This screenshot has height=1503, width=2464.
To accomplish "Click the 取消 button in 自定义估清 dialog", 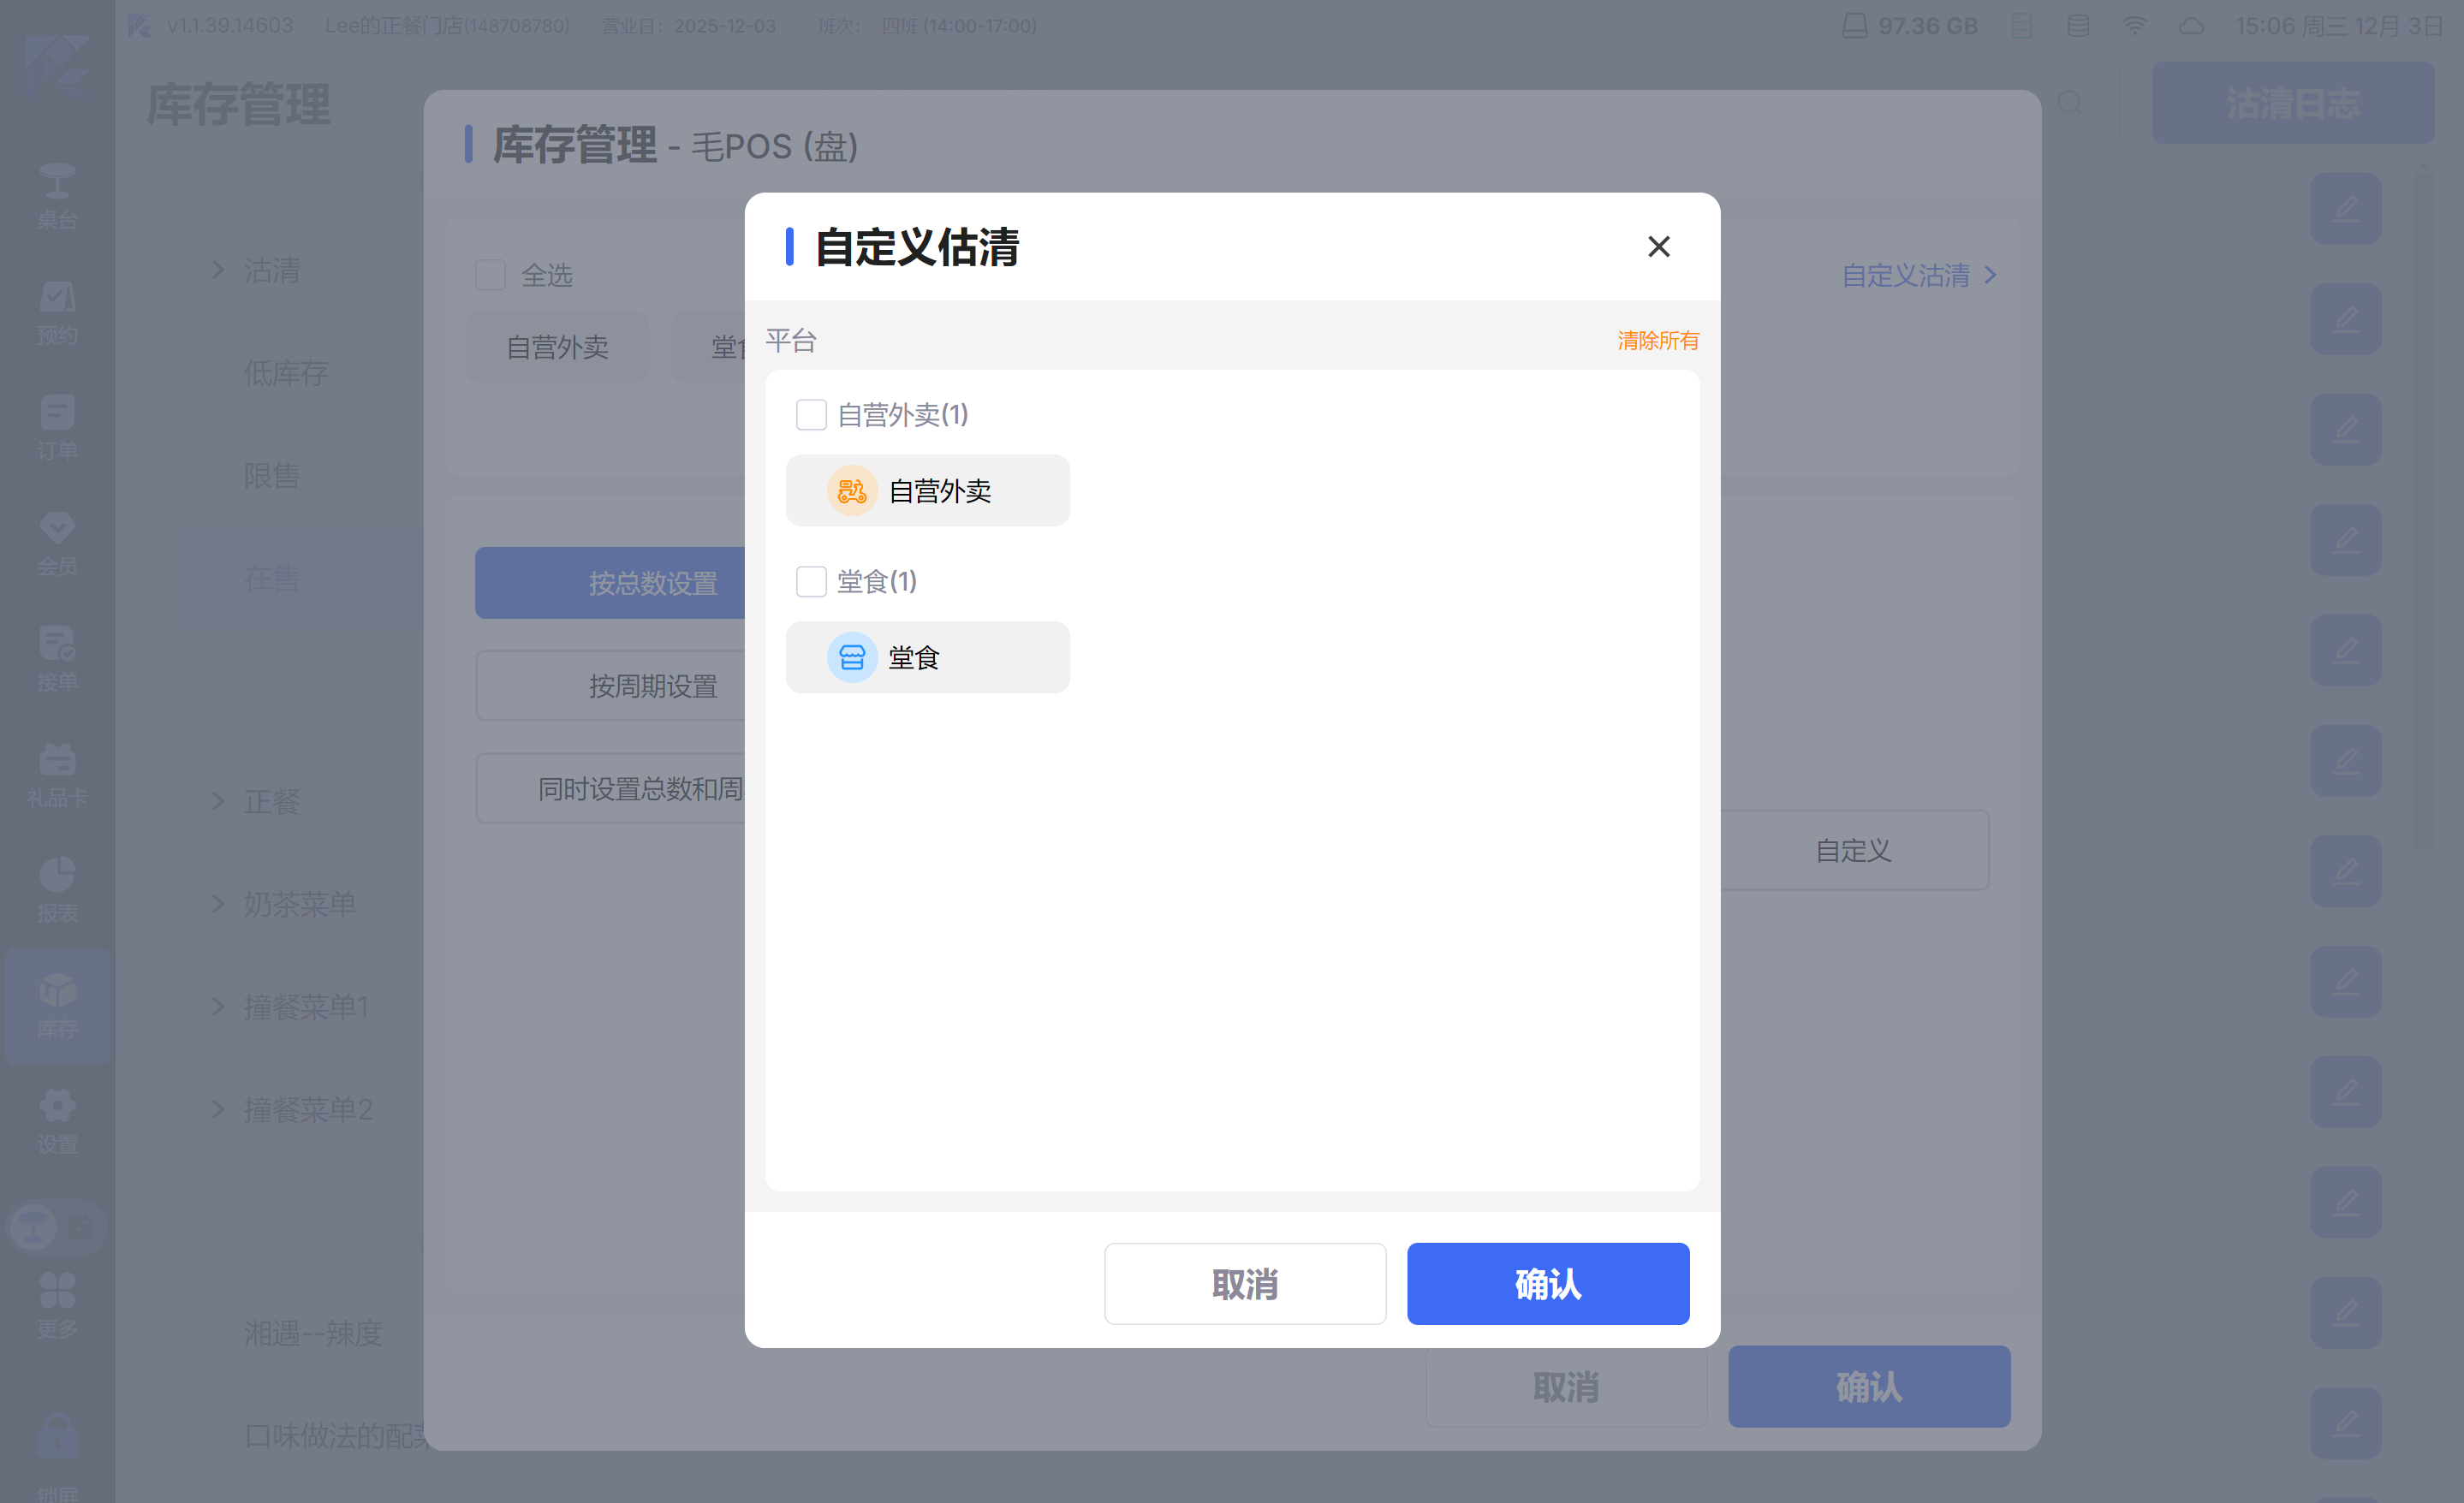I will [x=1244, y=1284].
